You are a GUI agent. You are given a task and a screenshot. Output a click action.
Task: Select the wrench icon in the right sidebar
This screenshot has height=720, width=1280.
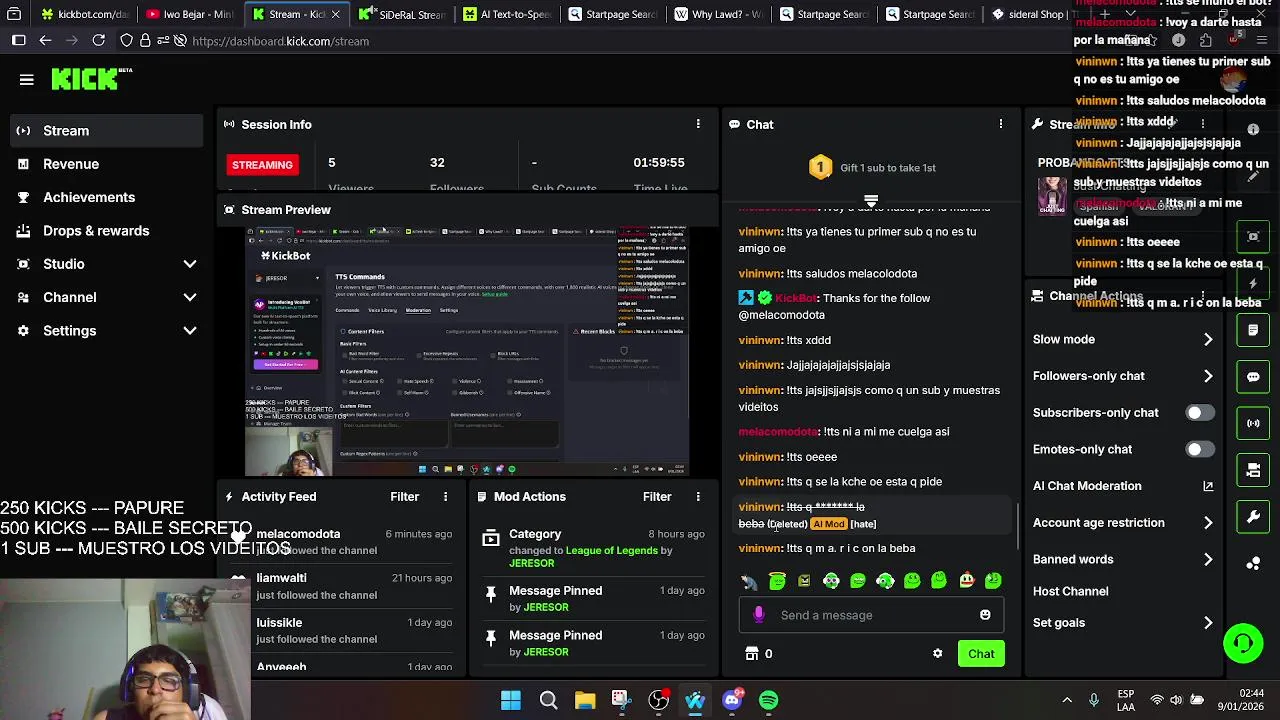pos(1253,517)
